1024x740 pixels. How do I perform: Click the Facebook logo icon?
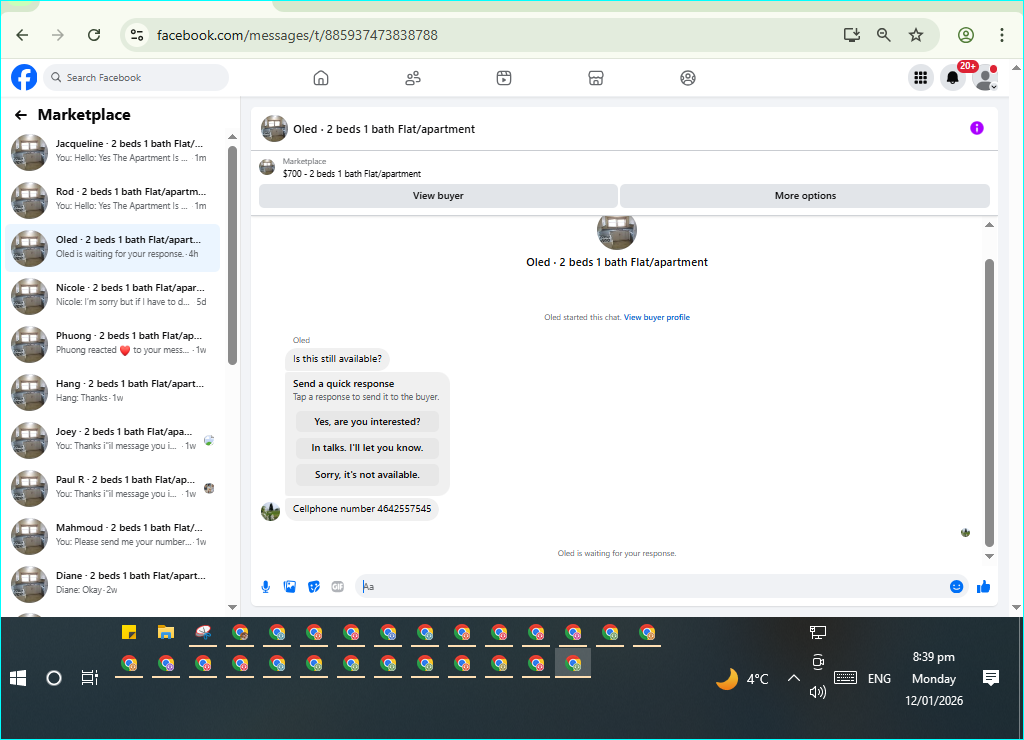[24, 78]
